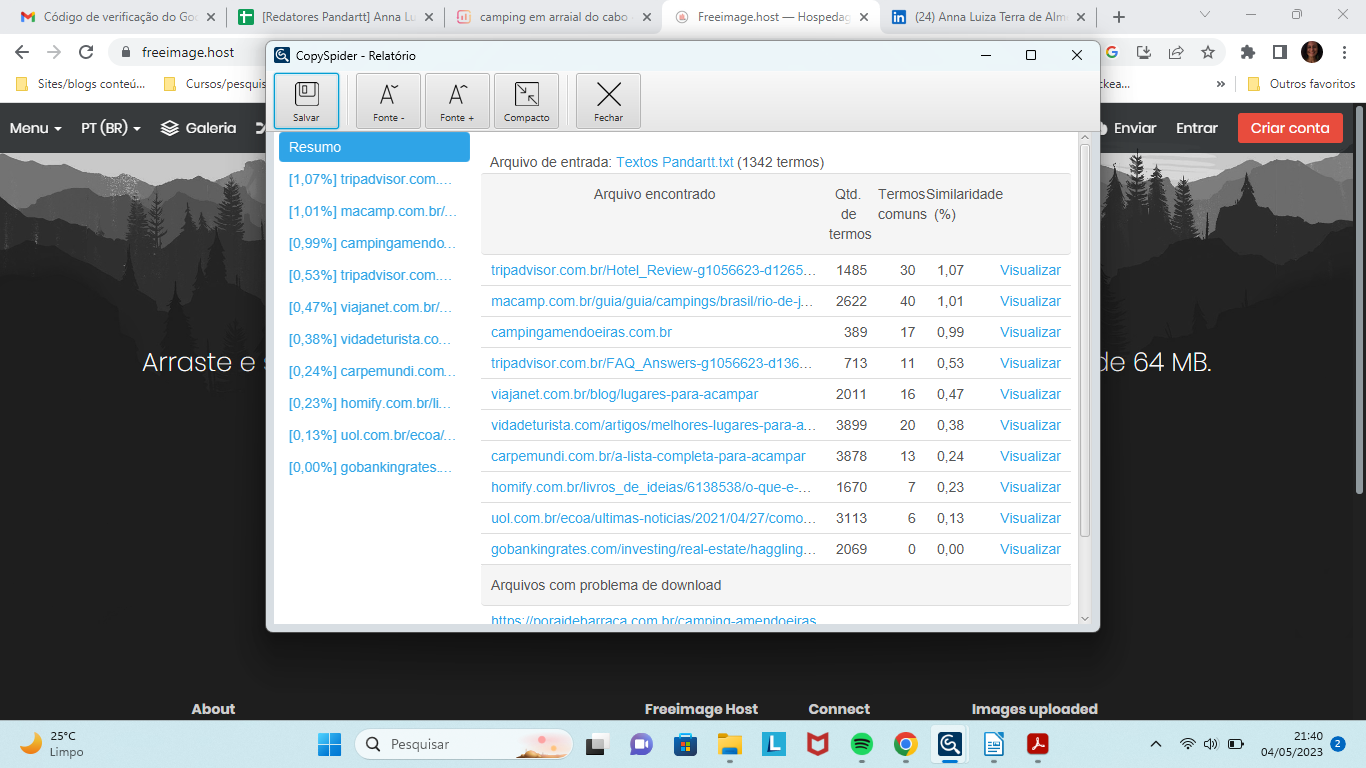
Task: Go back in Chrome history
Action: coord(22,52)
